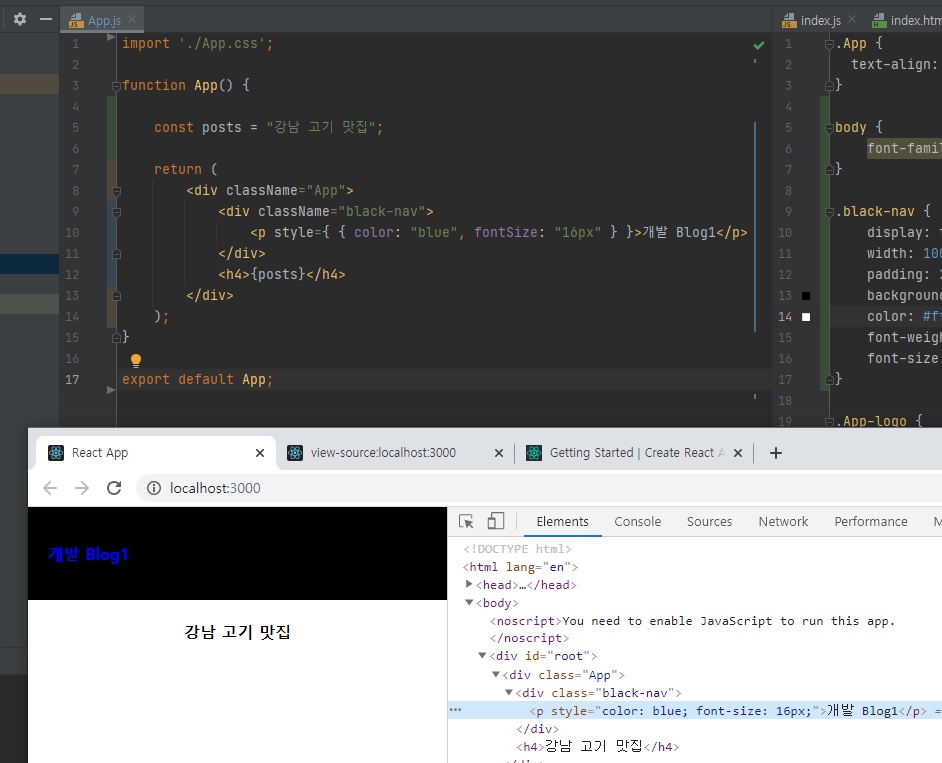Open the three-dots menu beside selected DOM row
942x763 pixels.
(x=455, y=710)
